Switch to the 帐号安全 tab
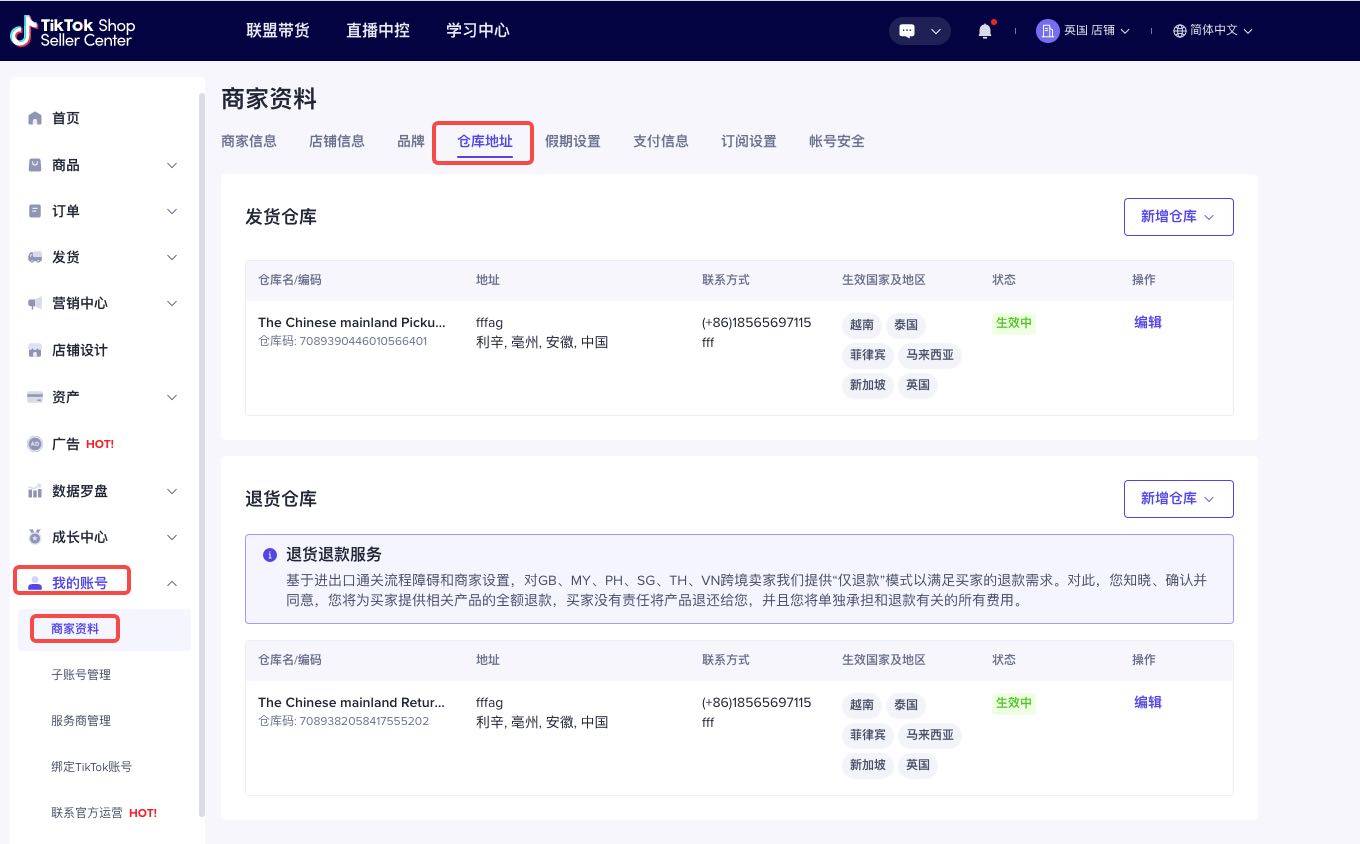Image resolution: width=1360 pixels, height=844 pixels. point(837,141)
